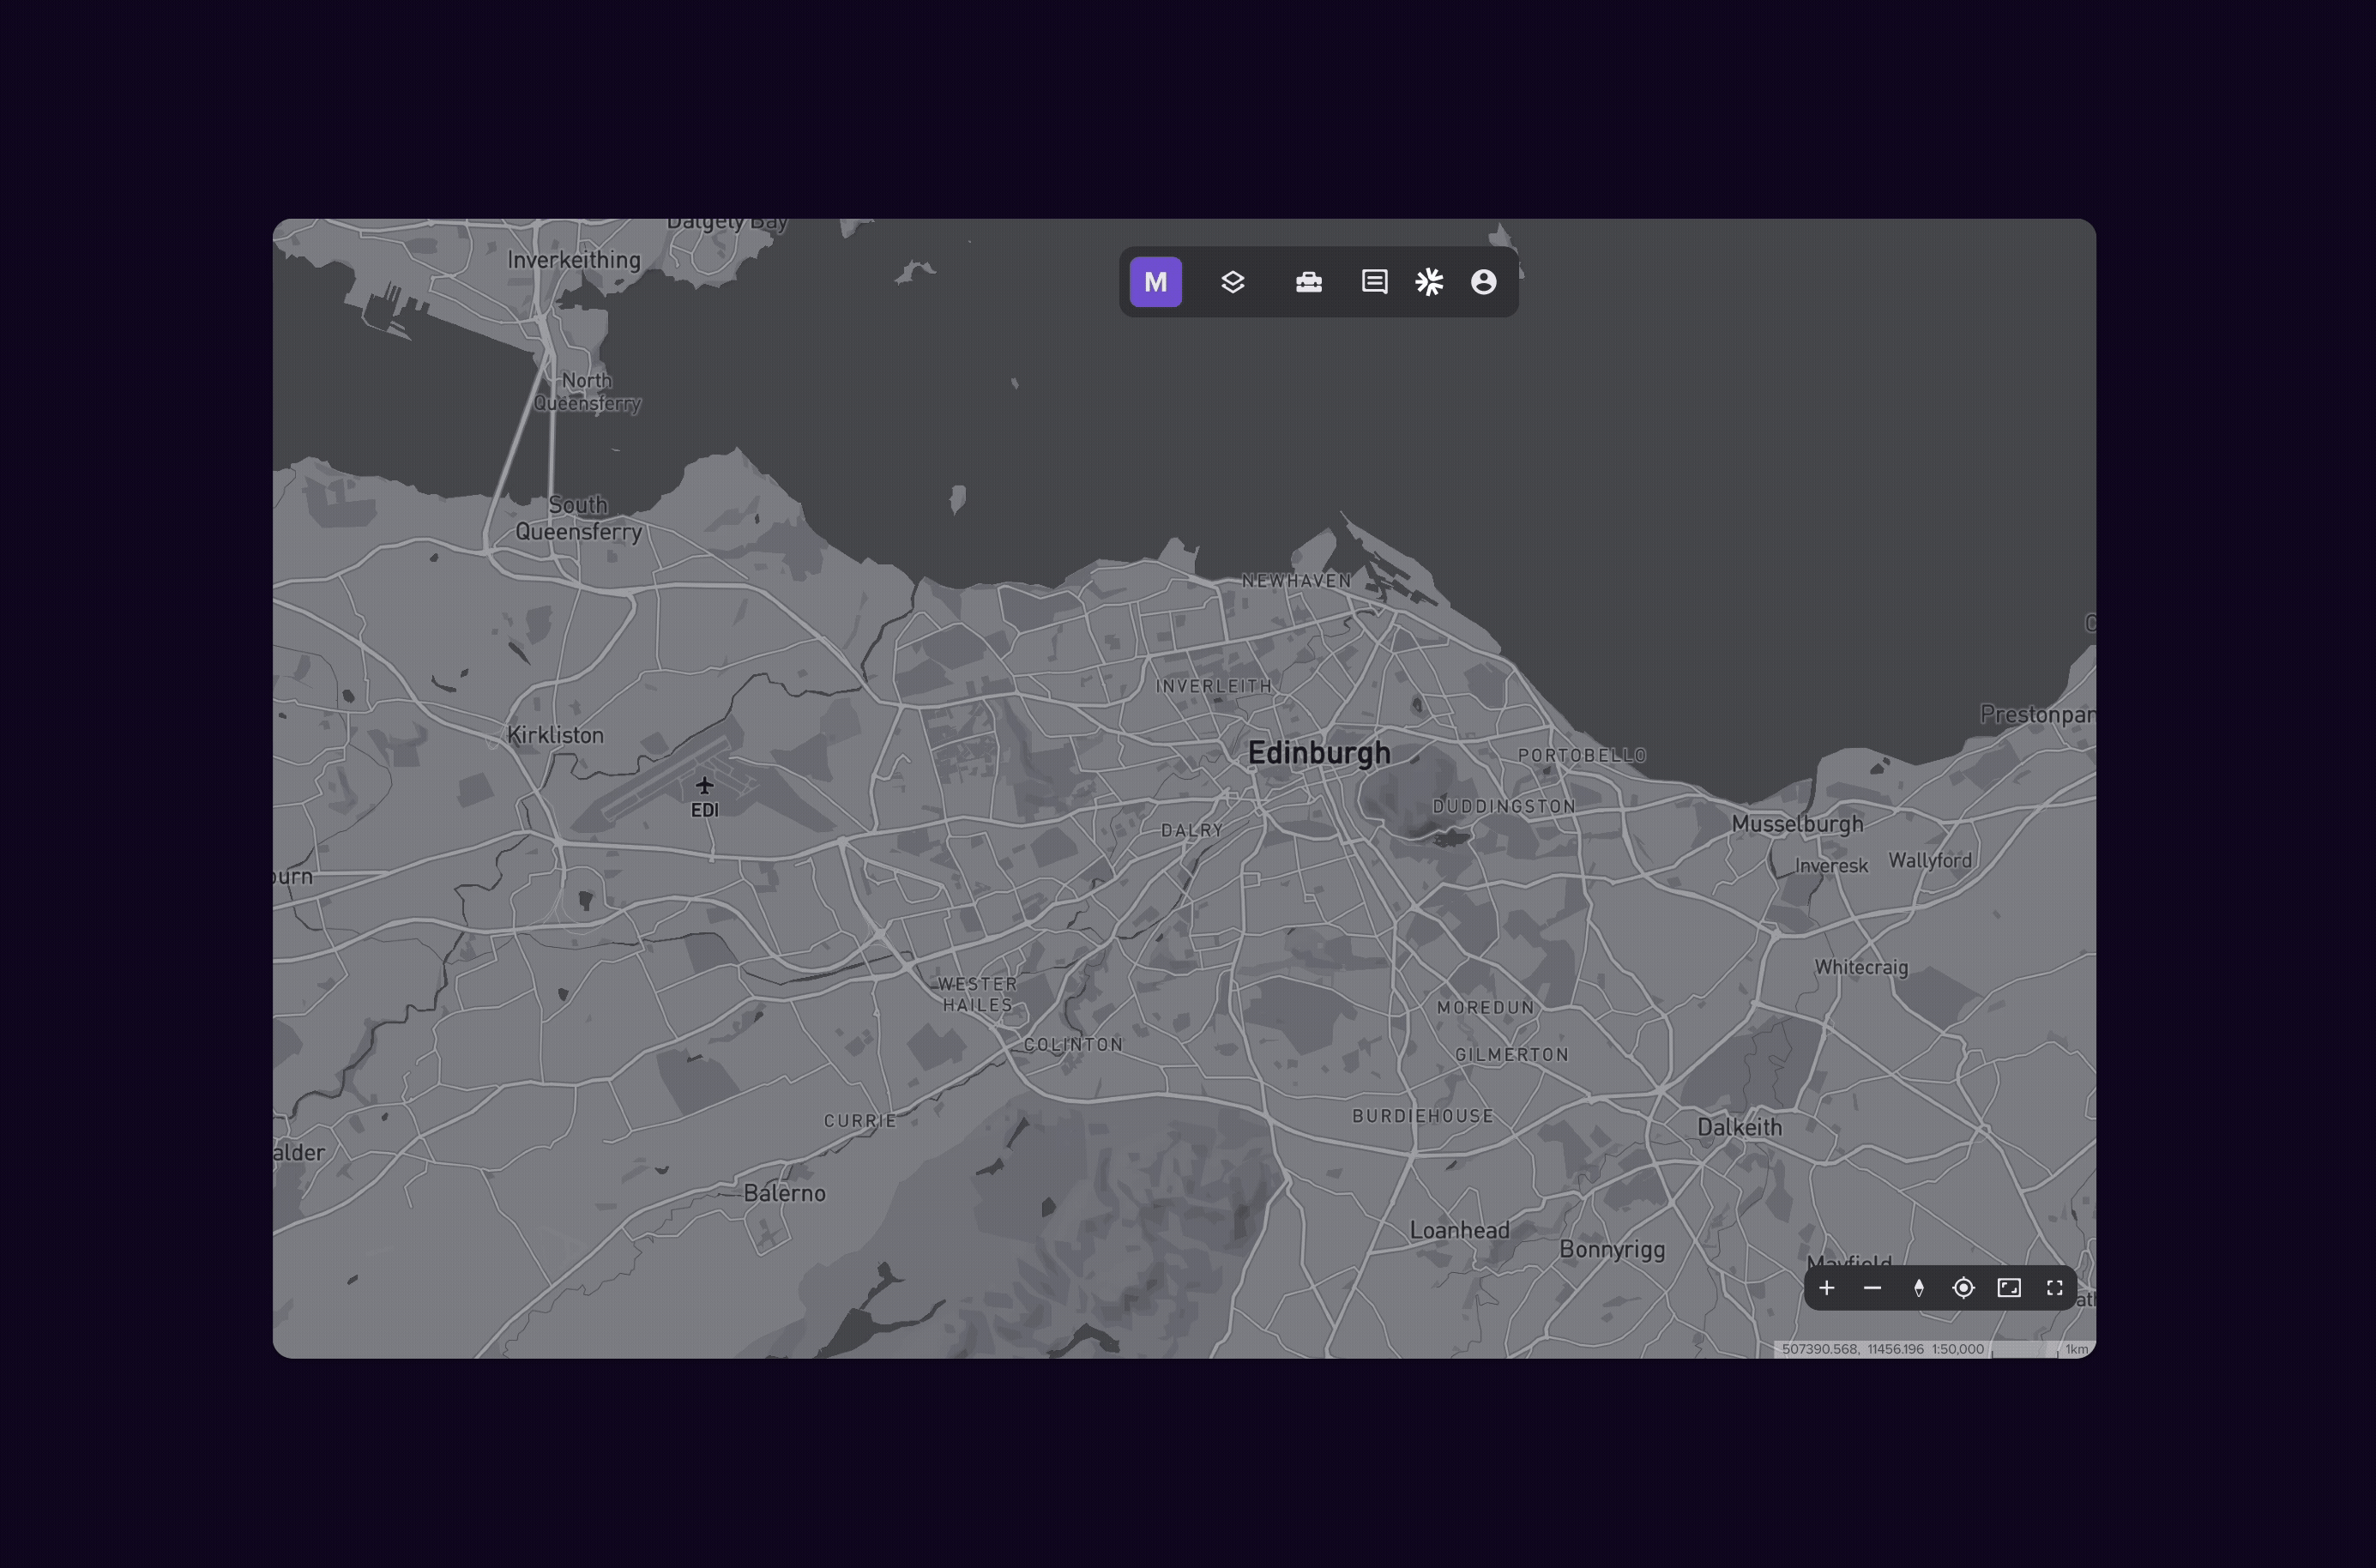Image resolution: width=2376 pixels, height=1568 pixels.
Task: Open the notes list icon
Action: click(x=1374, y=282)
